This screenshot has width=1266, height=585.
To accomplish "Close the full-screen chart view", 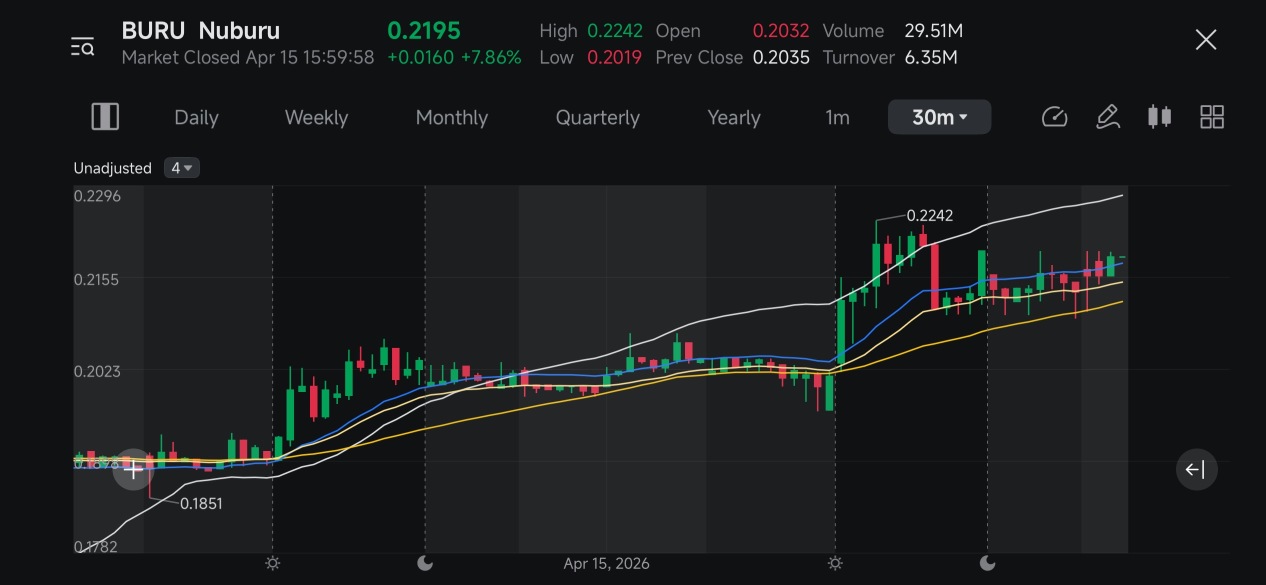I will point(1206,40).
